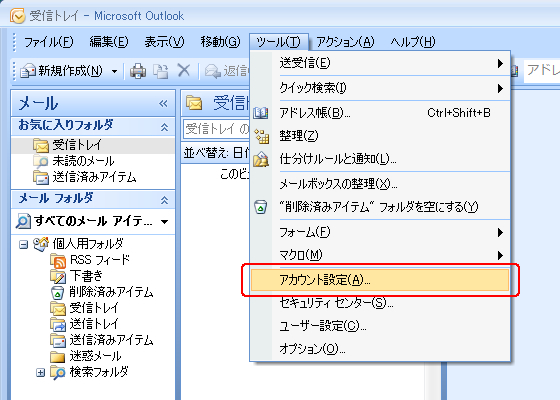This screenshot has height=400, width=560.
Task: Click the アドレス search field in toolbar
Action: [x=542, y=70]
